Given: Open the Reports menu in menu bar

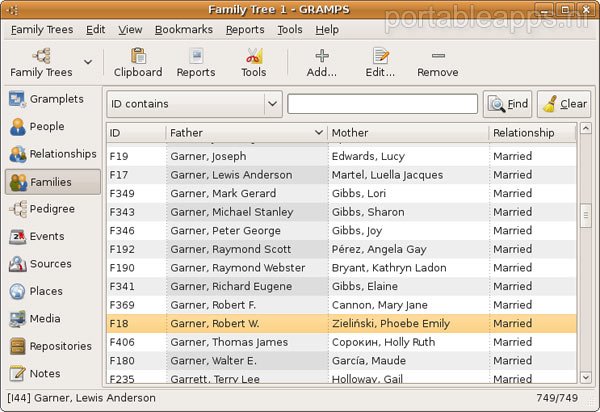Looking at the screenshot, I should coord(245,30).
